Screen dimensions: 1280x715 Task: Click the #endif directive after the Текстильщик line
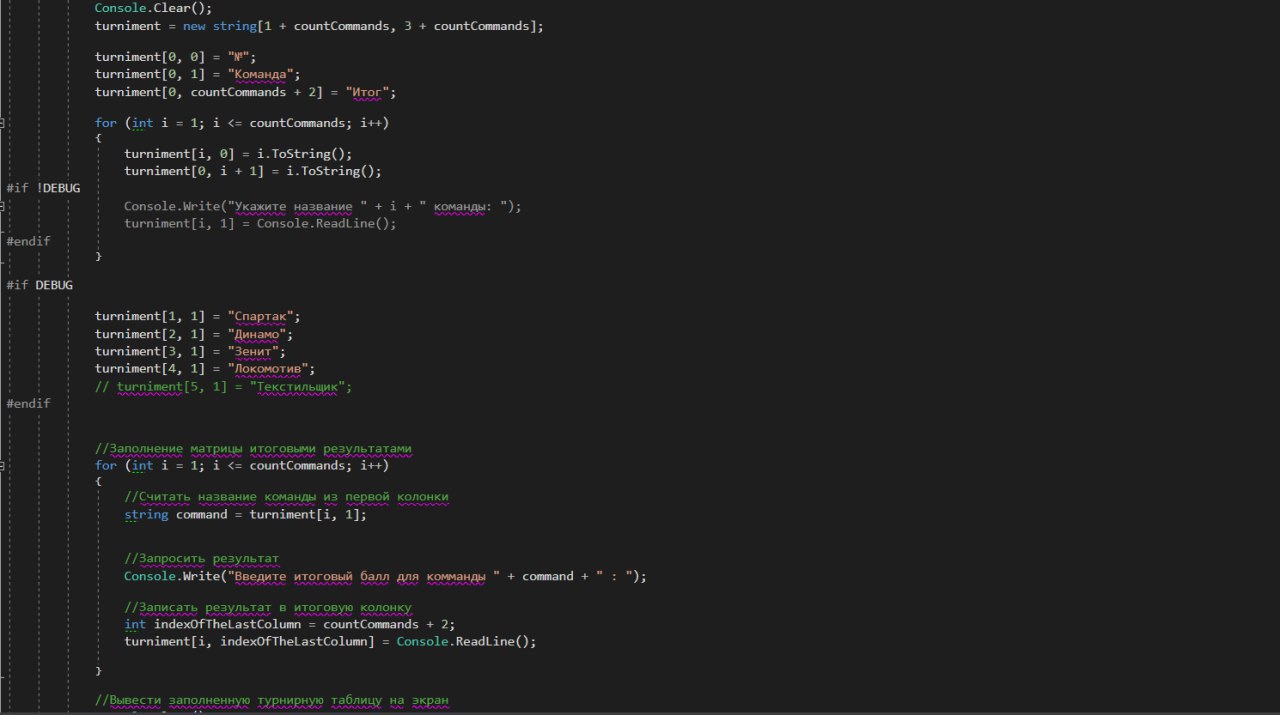point(28,403)
